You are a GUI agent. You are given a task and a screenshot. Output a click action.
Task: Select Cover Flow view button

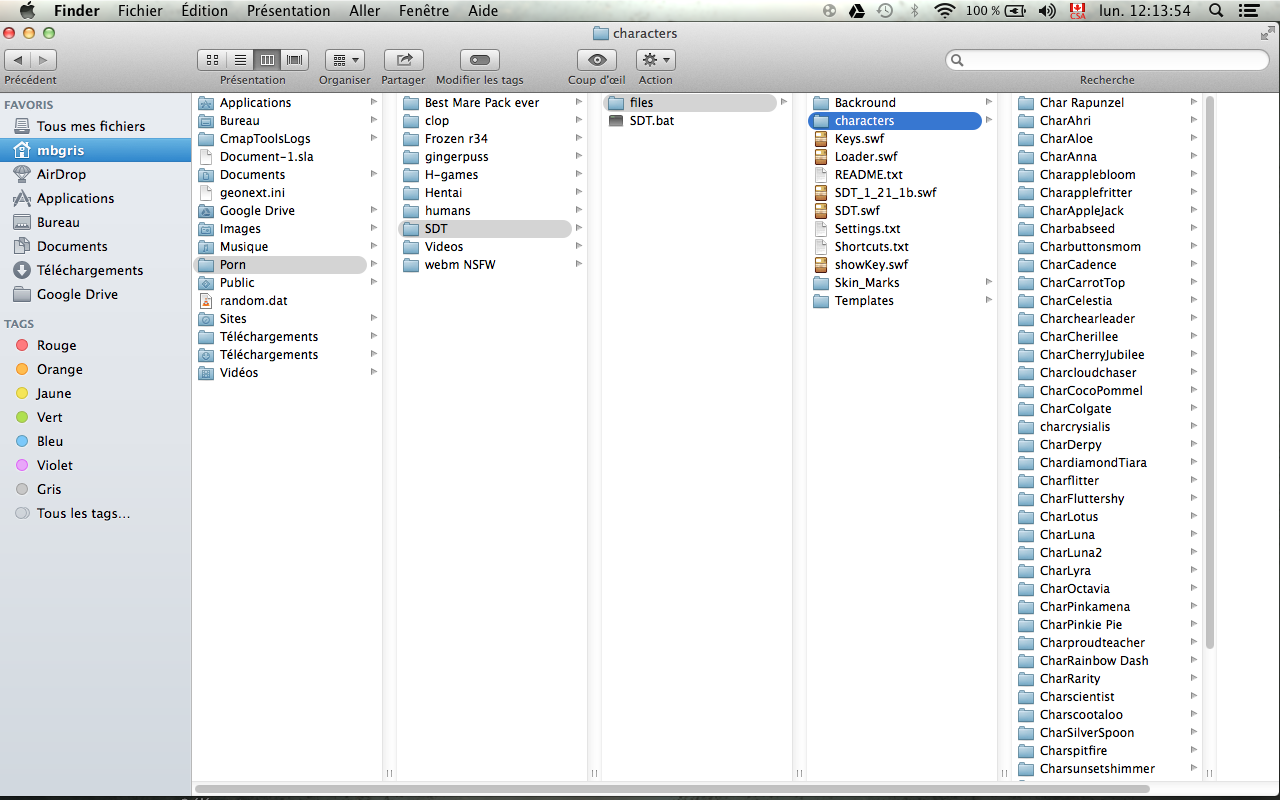click(x=295, y=60)
